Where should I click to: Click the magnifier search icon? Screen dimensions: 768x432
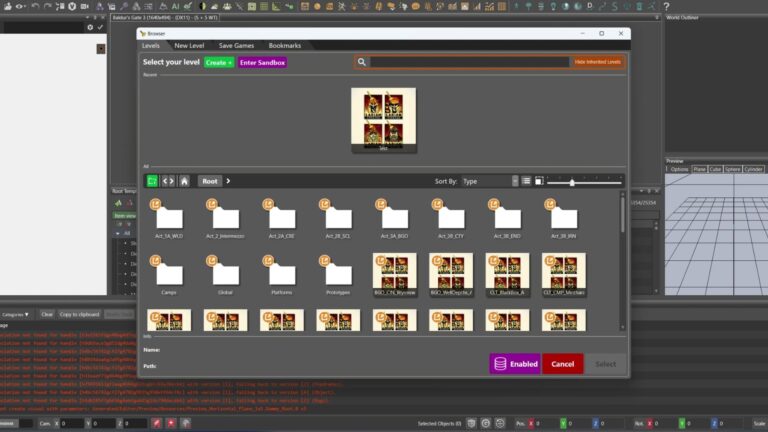pyautogui.click(x=361, y=62)
